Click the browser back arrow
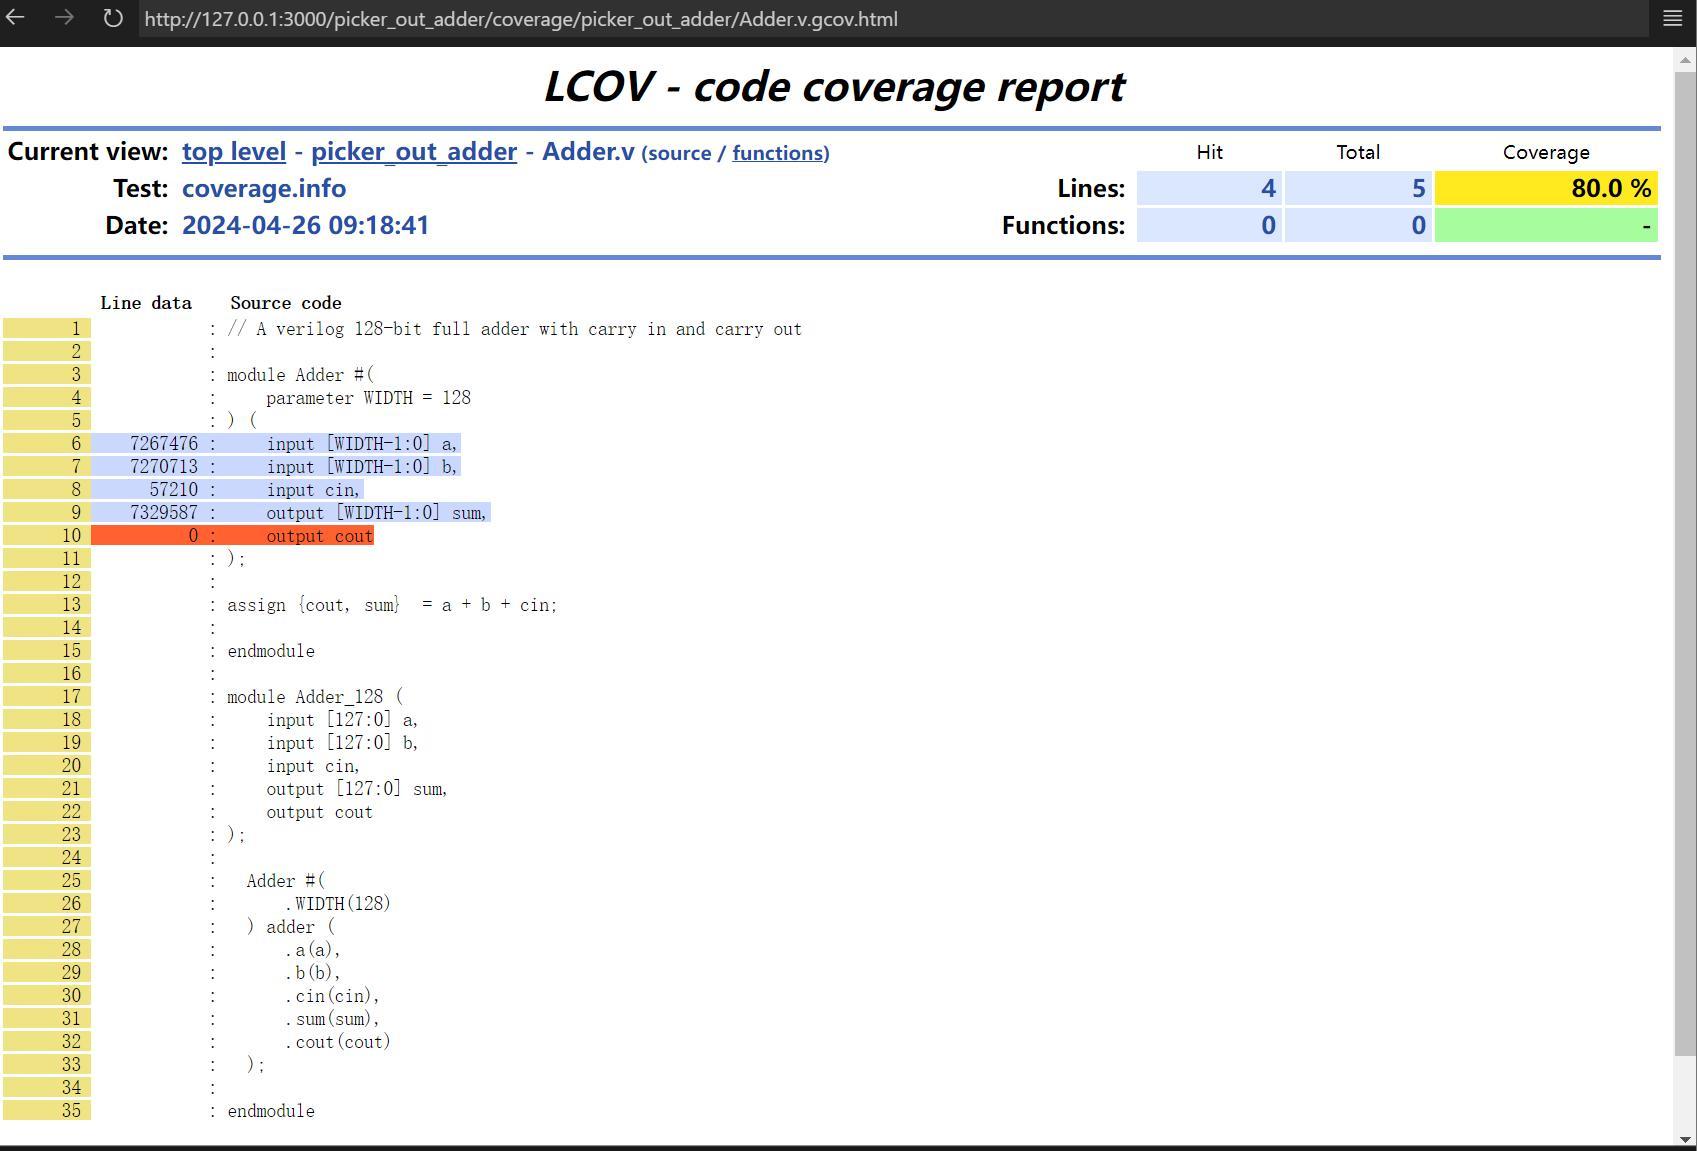The width and height of the screenshot is (1697, 1151). 16,18
